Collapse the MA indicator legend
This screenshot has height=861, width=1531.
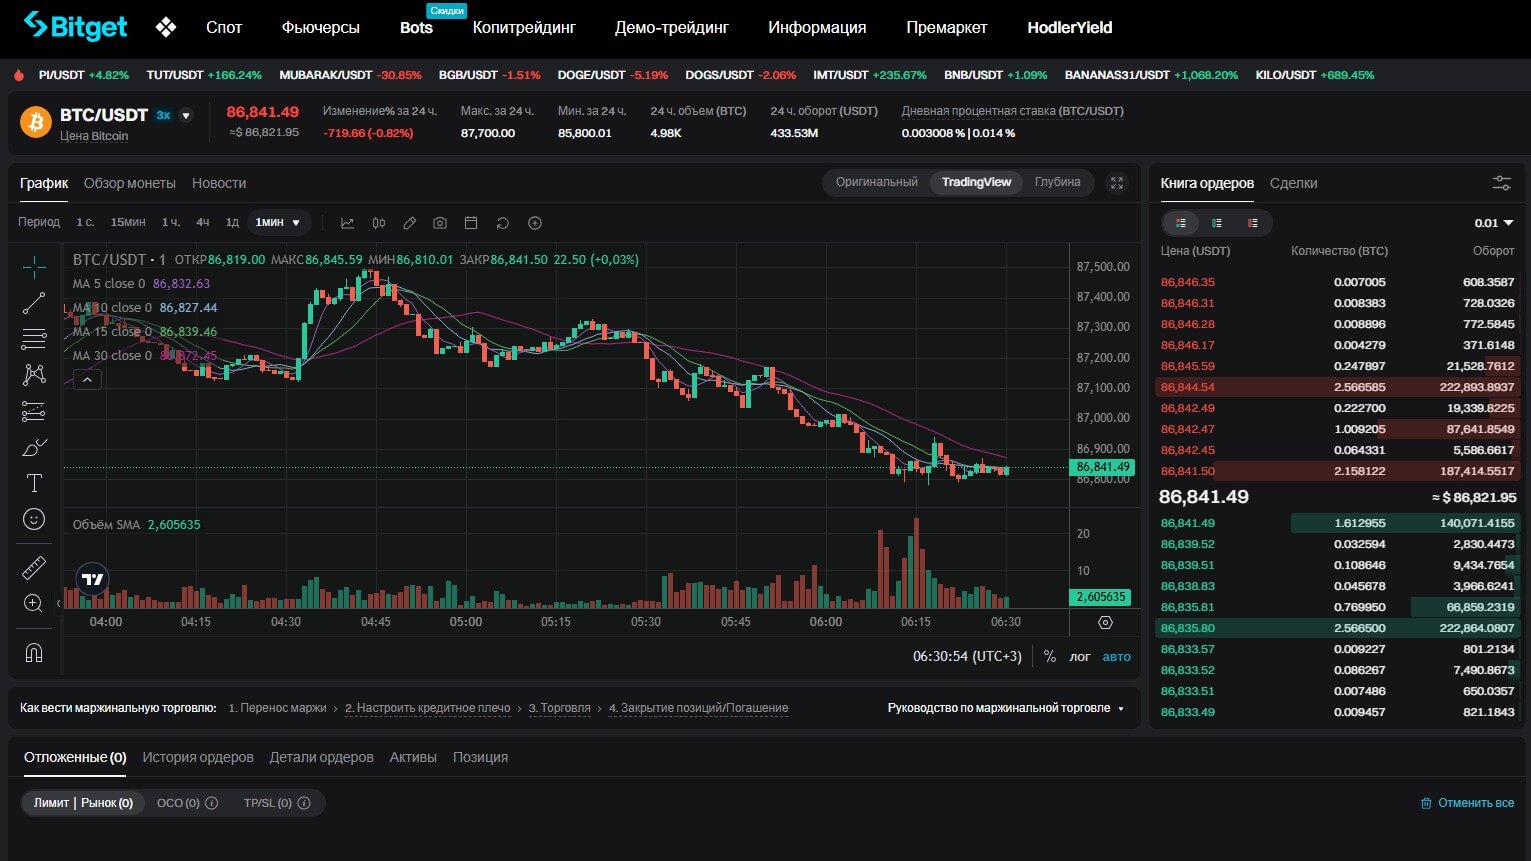[x=87, y=380]
